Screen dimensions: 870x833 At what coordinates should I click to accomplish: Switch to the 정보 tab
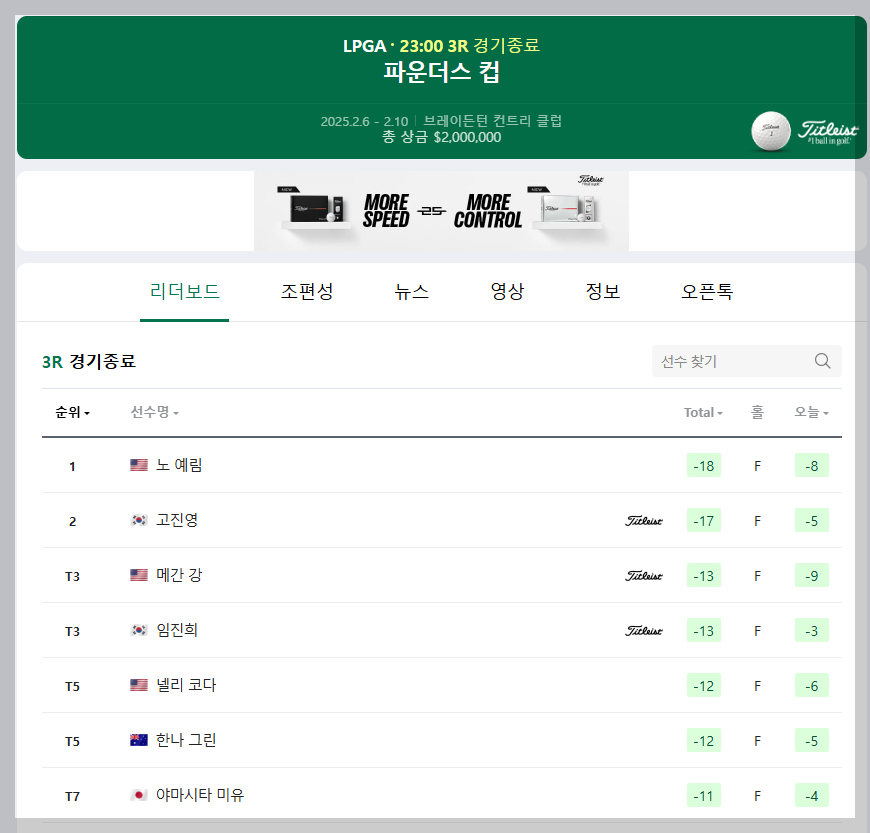click(x=603, y=291)
